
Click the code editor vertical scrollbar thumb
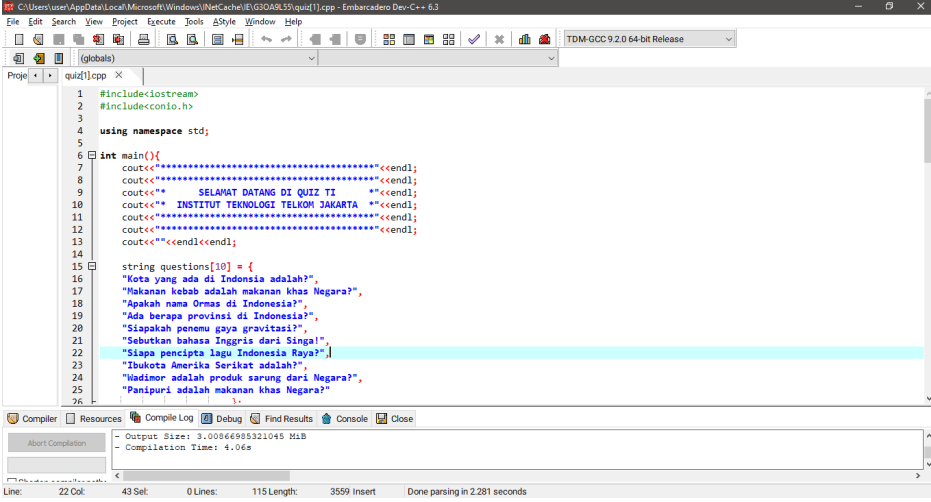tap(927, 131)
